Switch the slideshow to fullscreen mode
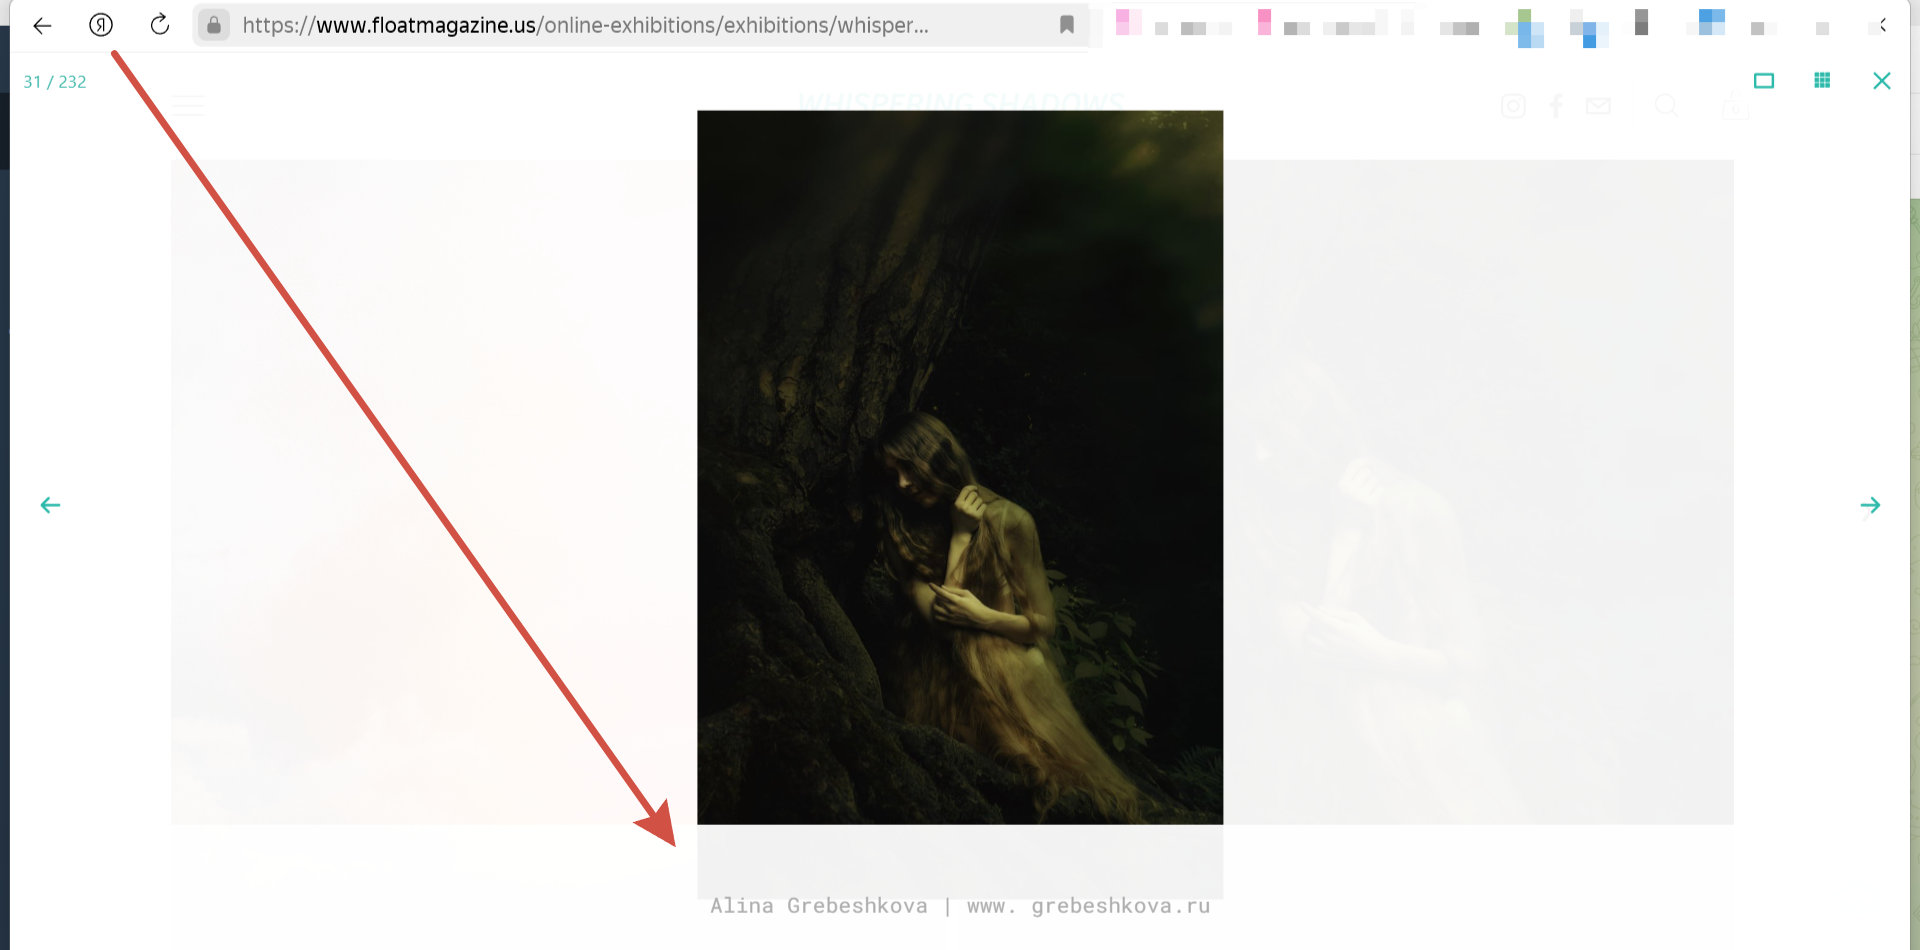 click(x=1765, y=80)
